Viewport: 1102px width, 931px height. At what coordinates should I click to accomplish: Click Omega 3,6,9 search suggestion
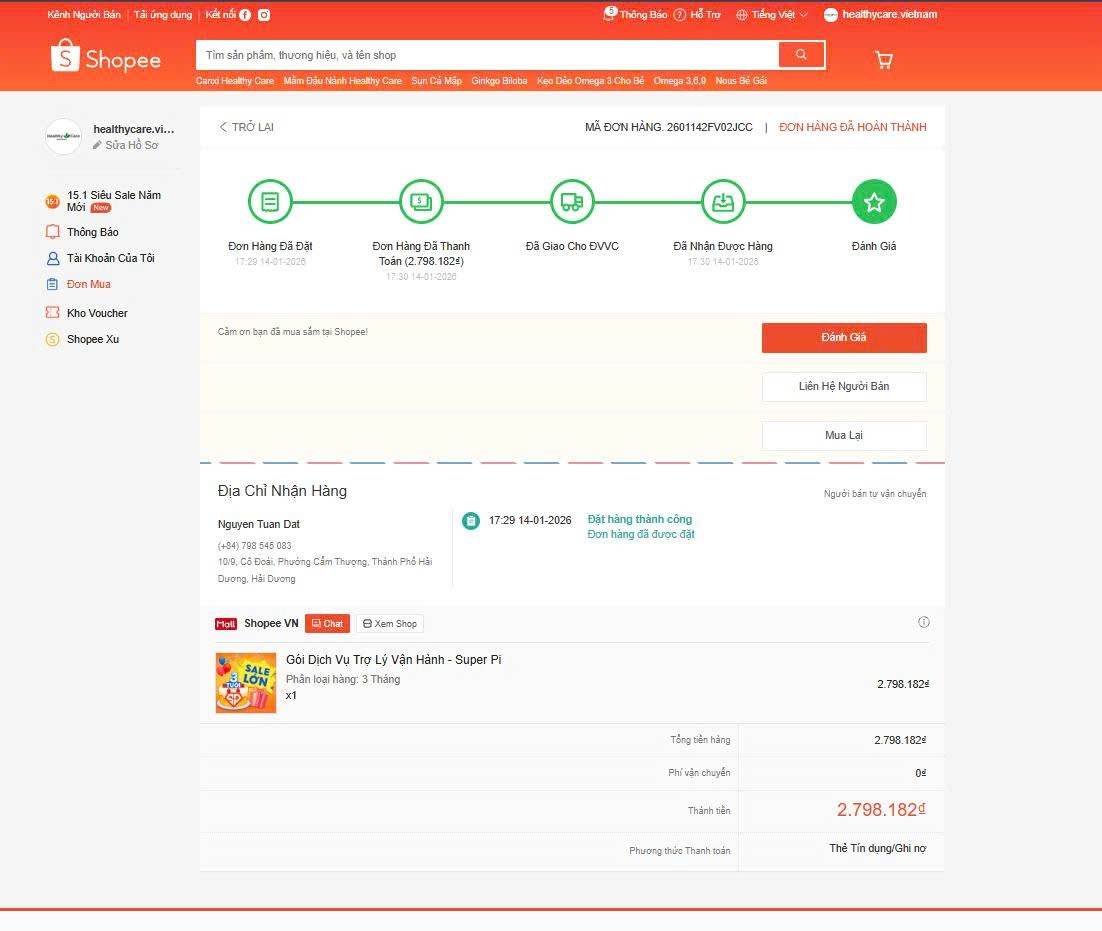pos(680,81)
